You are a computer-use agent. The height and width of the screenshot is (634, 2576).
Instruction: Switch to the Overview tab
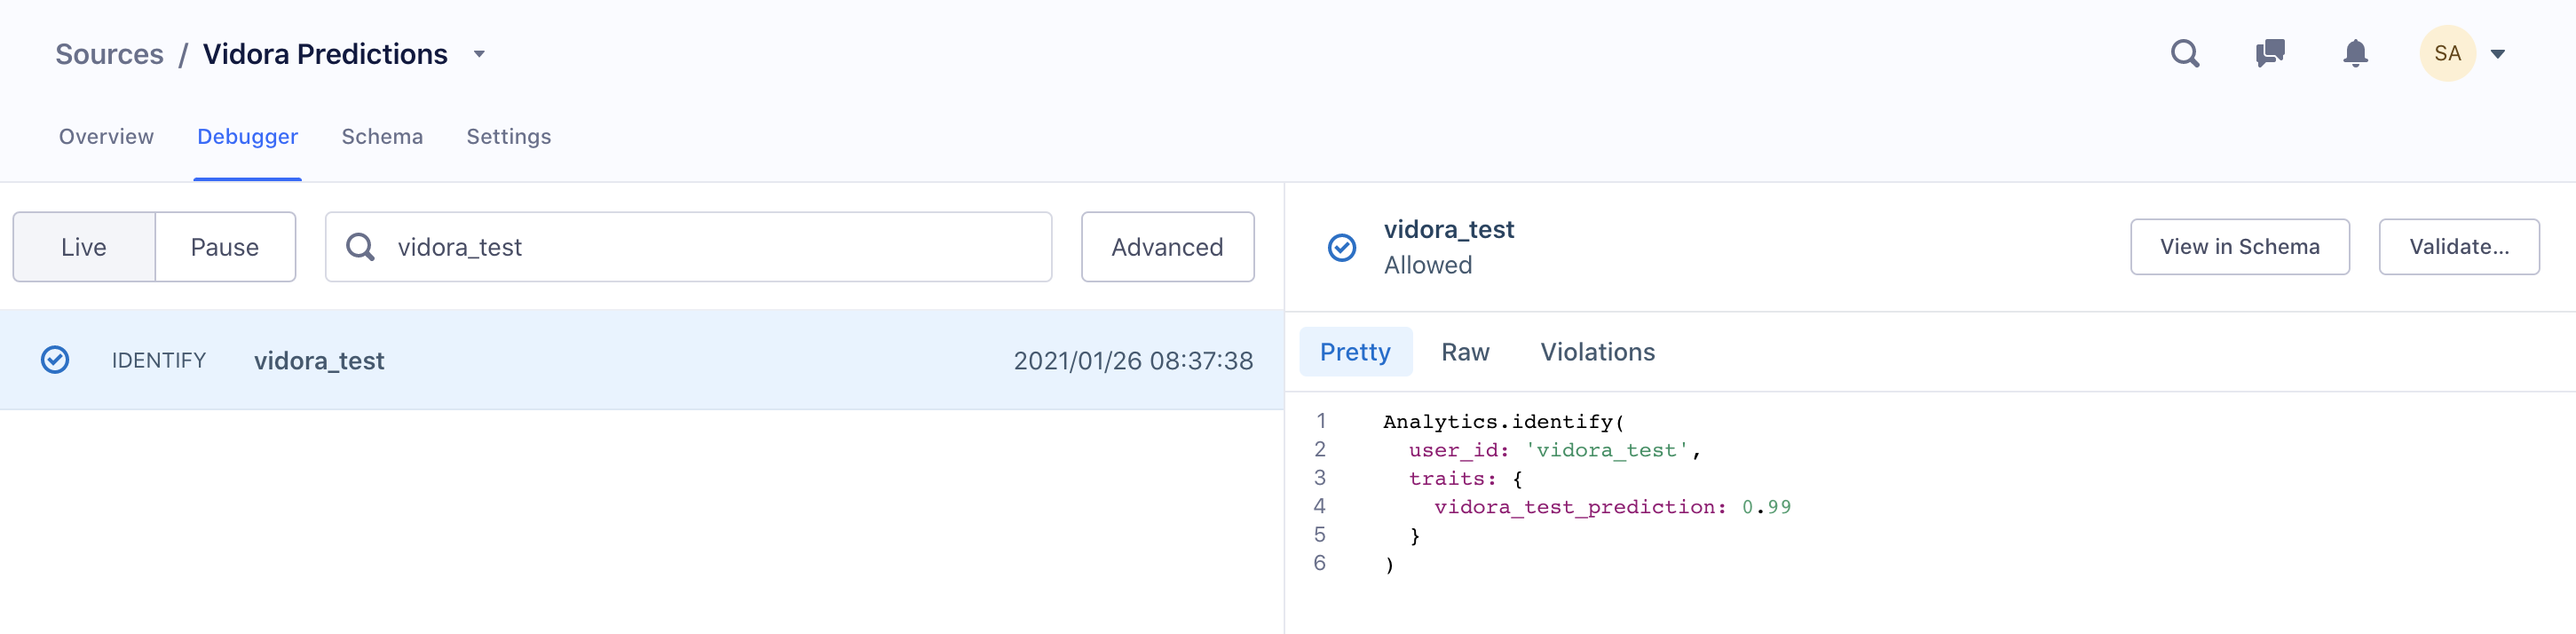point(106,137)
